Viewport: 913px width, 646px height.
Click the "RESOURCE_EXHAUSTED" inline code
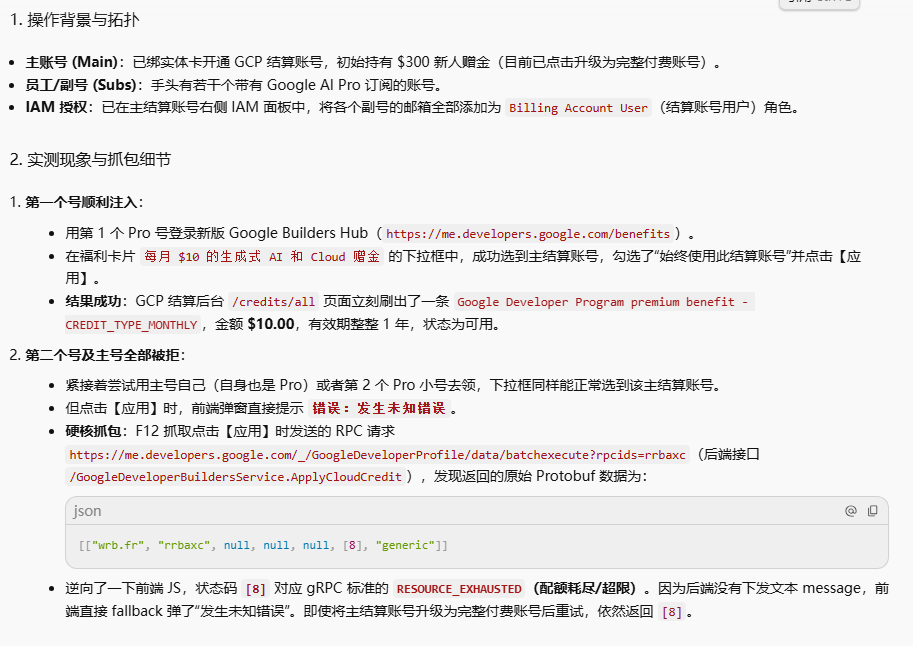point(459,588)
